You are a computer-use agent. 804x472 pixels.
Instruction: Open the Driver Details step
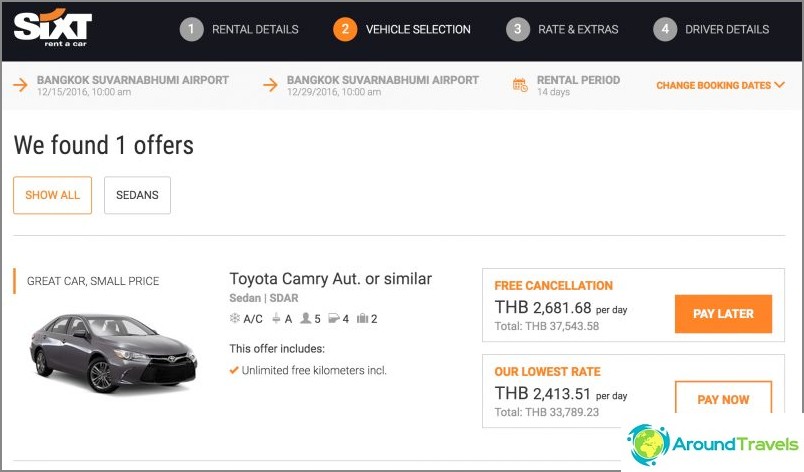pos(711,29)
